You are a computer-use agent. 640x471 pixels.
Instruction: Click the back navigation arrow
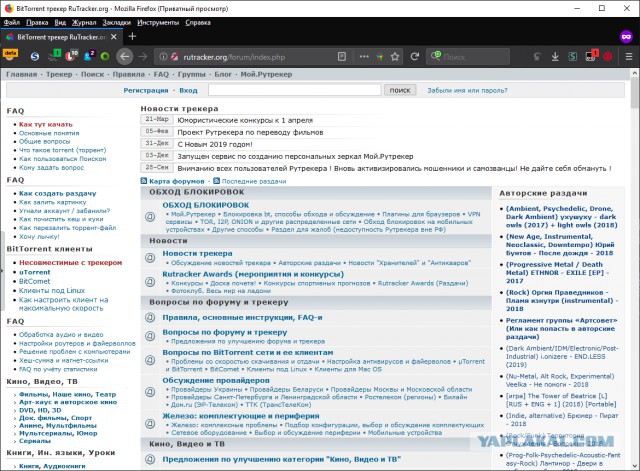click(x=125, y=57)
